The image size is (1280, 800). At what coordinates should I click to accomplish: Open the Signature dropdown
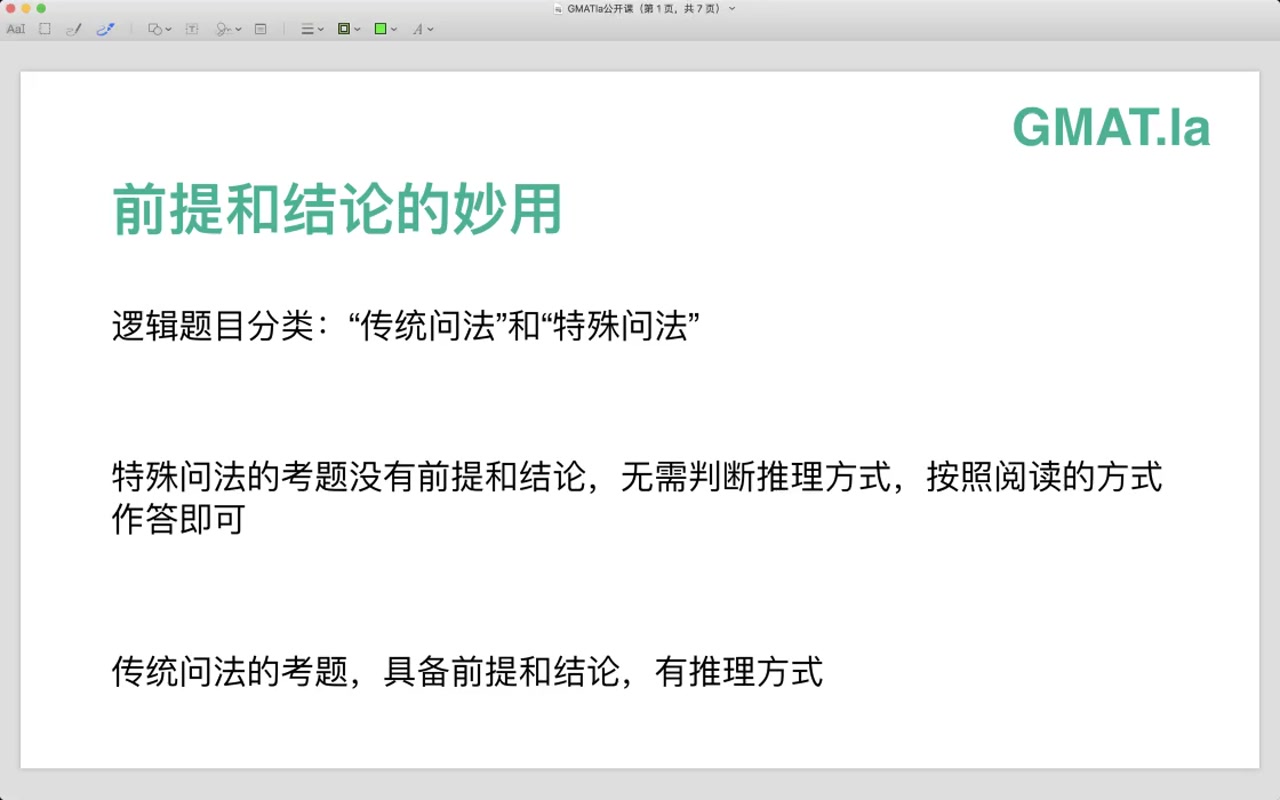[x=229, y=29]
